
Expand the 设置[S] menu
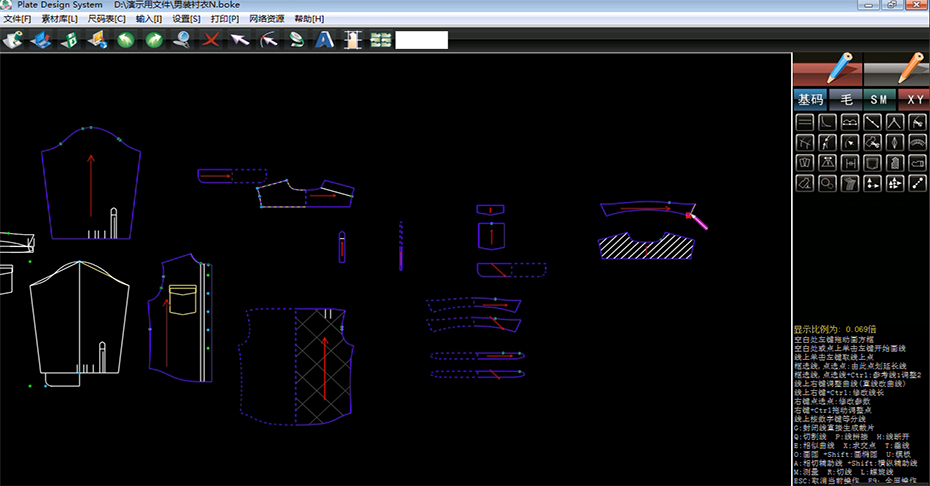coord(186,19)
